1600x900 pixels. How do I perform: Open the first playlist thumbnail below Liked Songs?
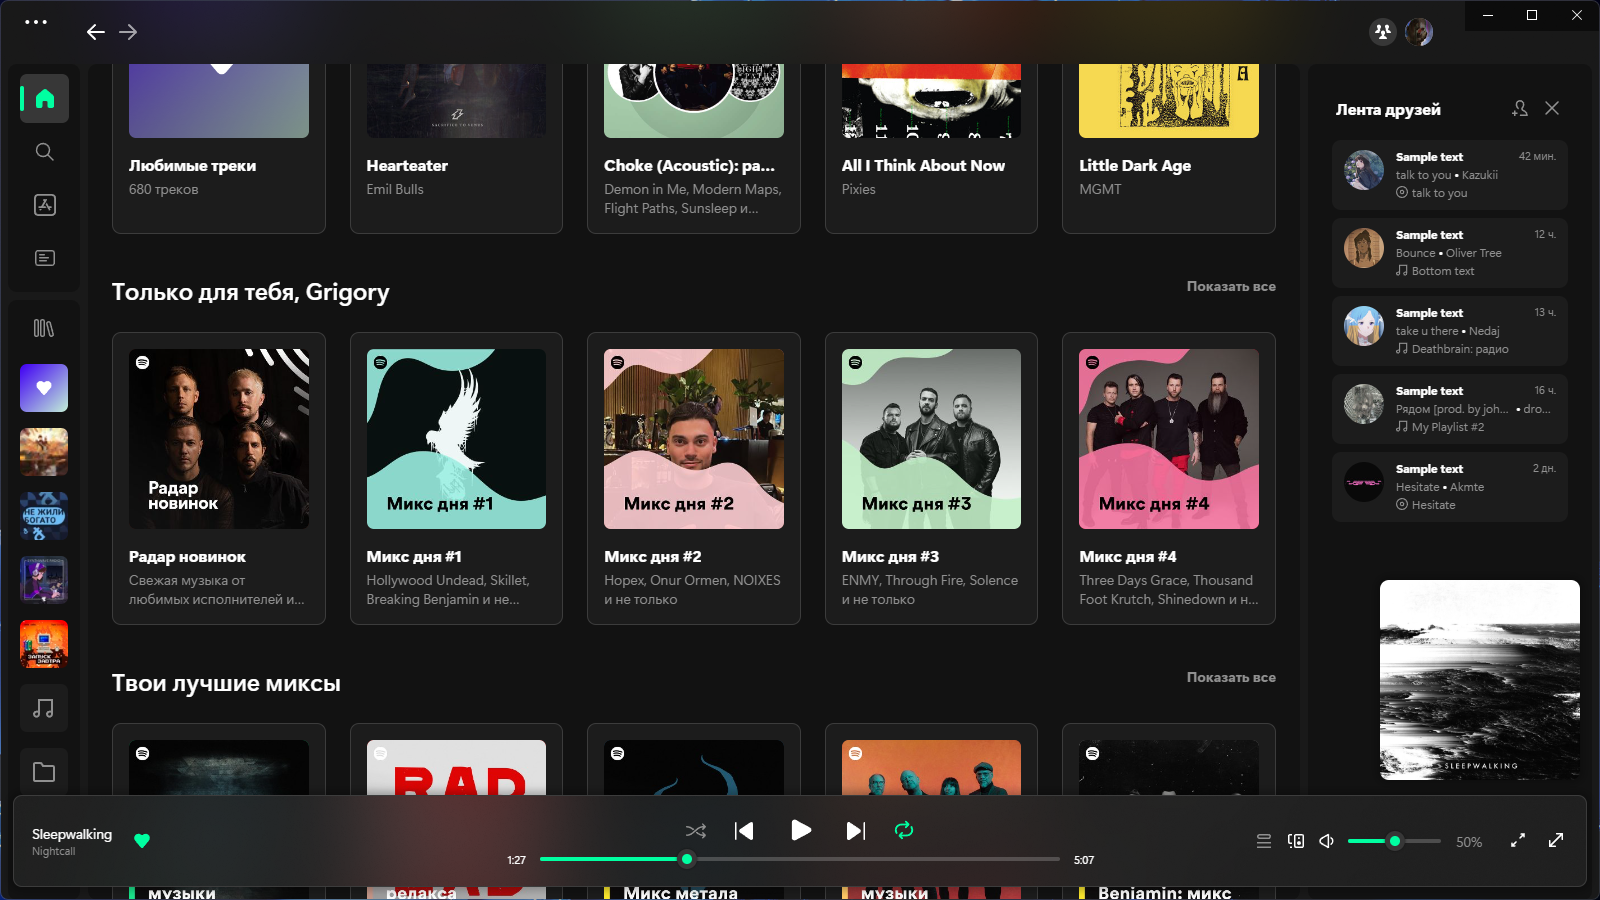tap(44, 452)
